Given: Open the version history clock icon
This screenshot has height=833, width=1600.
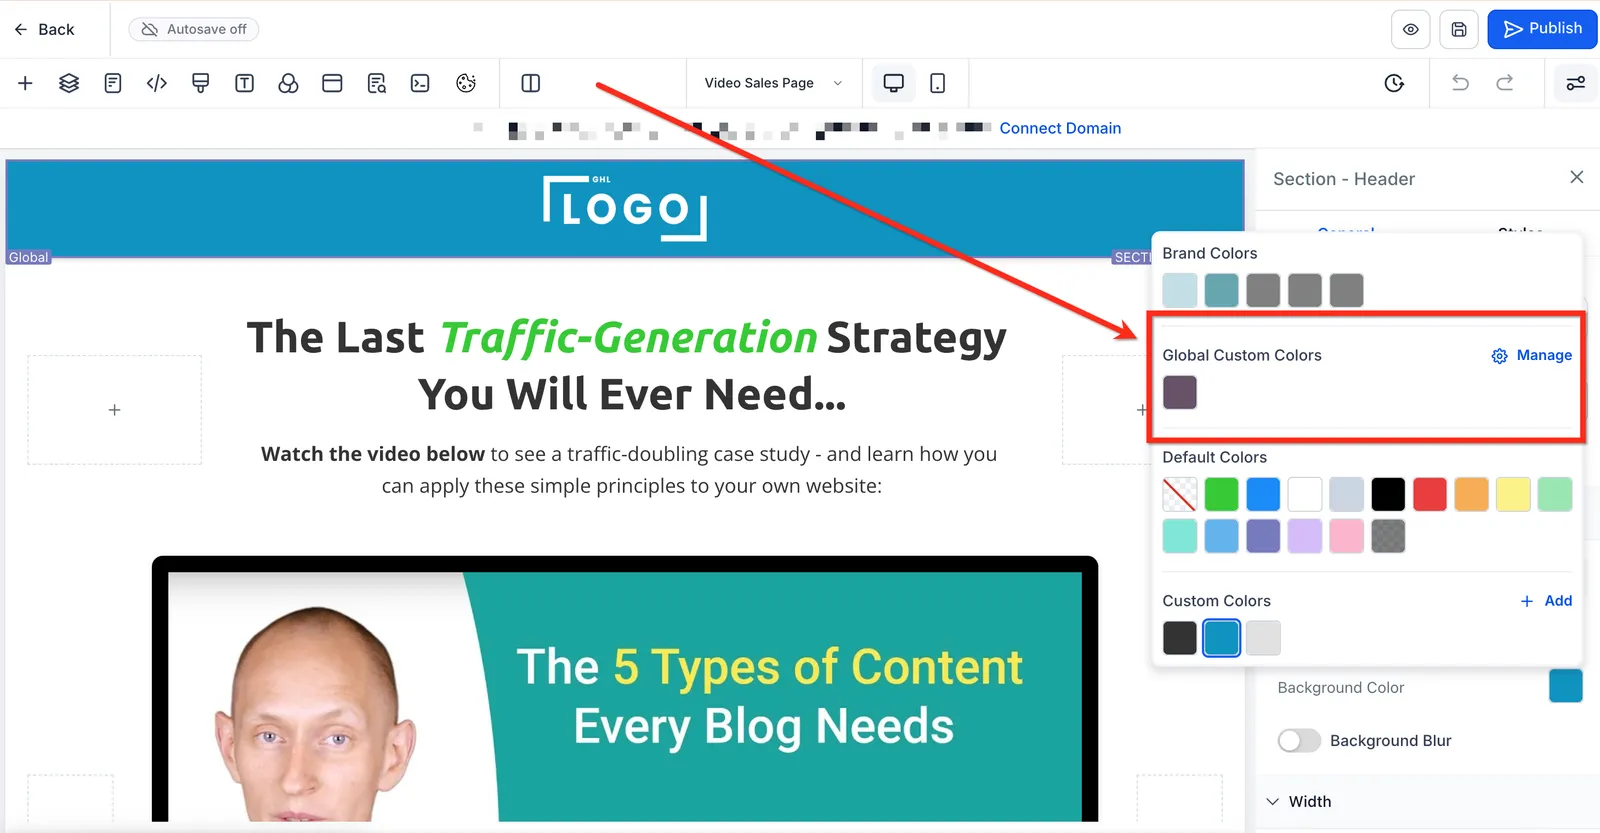Looking at the screenshot, I should pyautogui.click(x=1394, y=83).
